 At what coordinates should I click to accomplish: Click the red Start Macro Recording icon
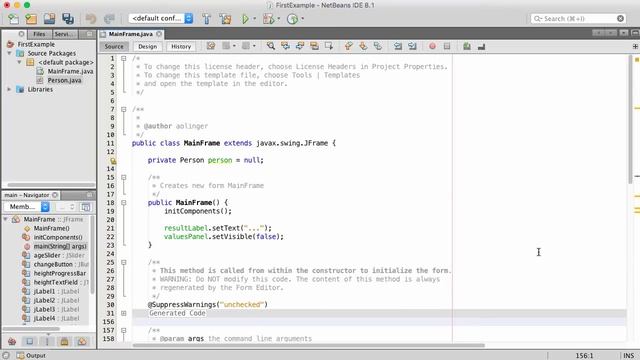click(432, 46)
